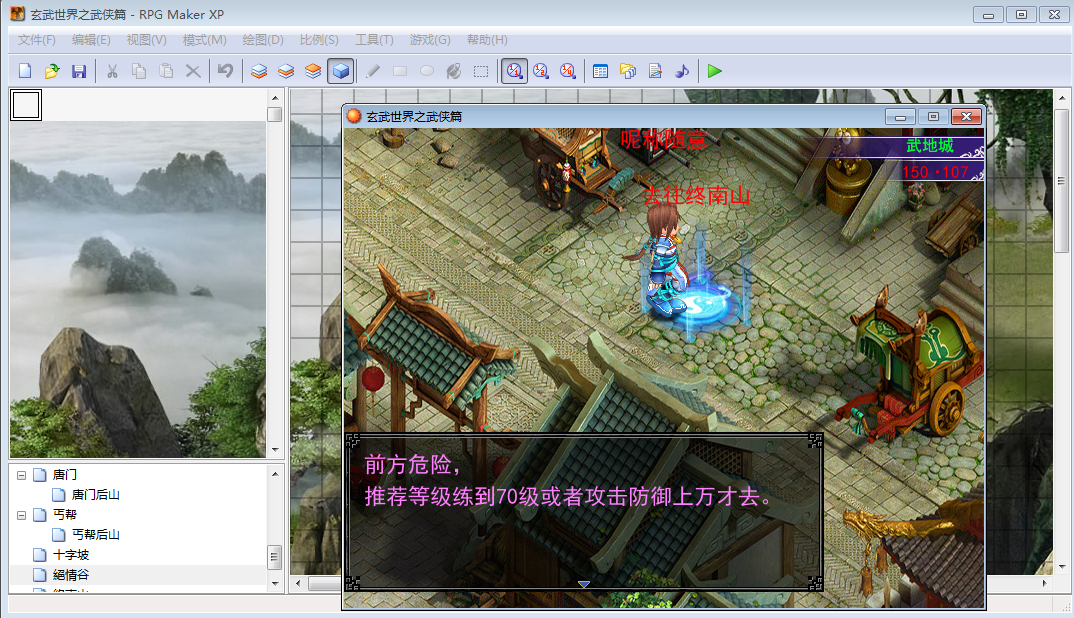The height and width of the screenshot is (618, 1074).
Task: Switch to Layer 1 editing mode
Action: pyautogui.click(x=259, y=71)
